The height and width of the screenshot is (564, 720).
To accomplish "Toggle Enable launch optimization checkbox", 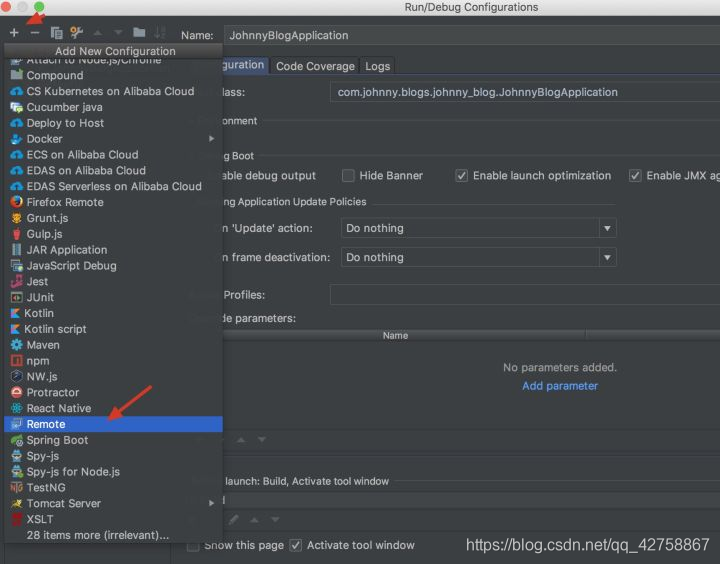I will tap(461, 175).
